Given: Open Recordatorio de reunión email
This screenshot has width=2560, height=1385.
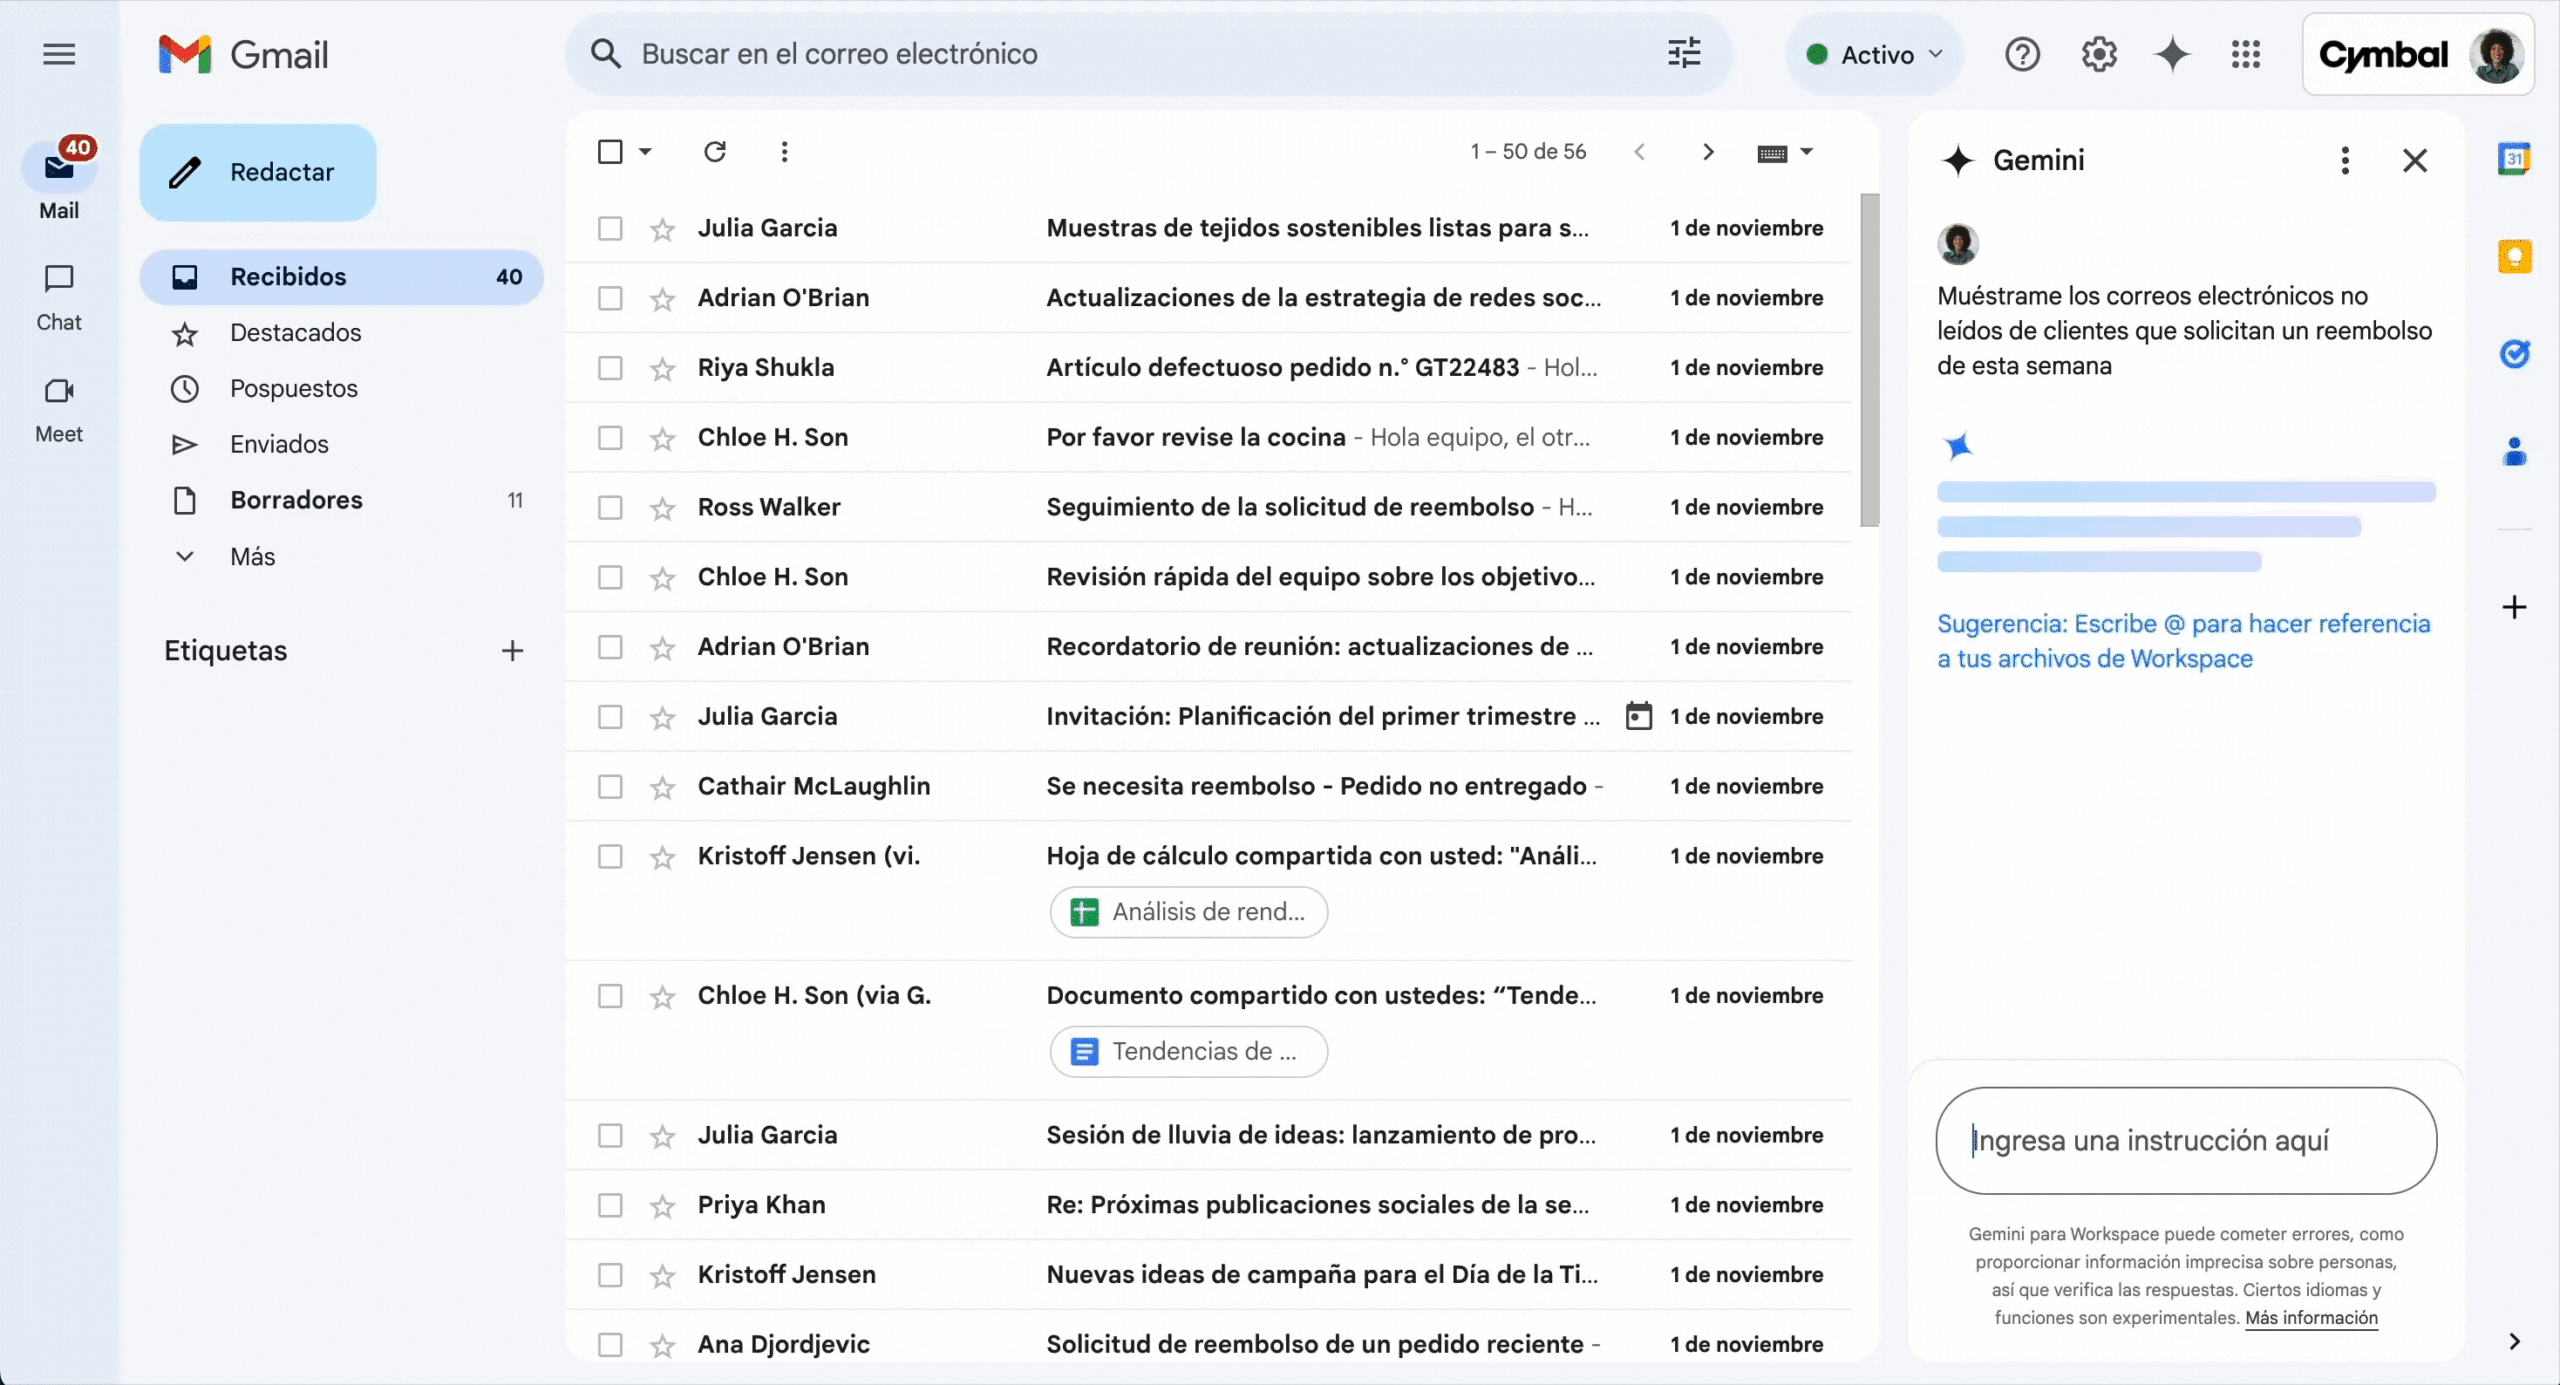Looking at the screenshot, I should point(1209,647).
